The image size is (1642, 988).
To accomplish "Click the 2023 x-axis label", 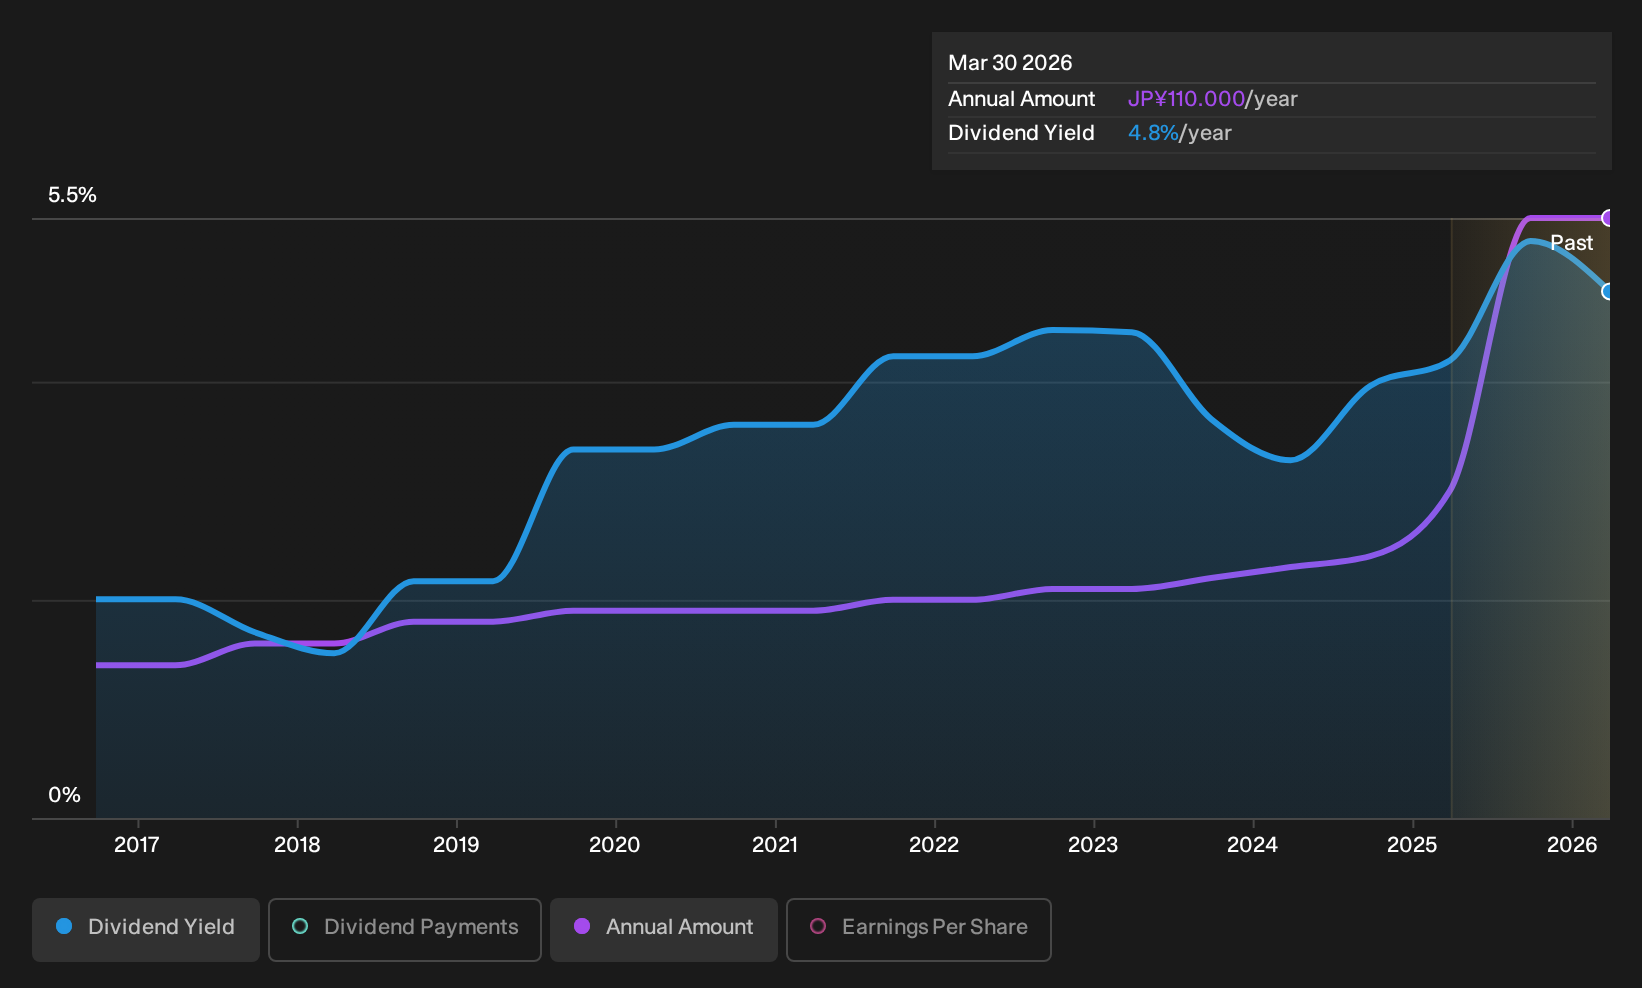I will (x=1093, y=845).
